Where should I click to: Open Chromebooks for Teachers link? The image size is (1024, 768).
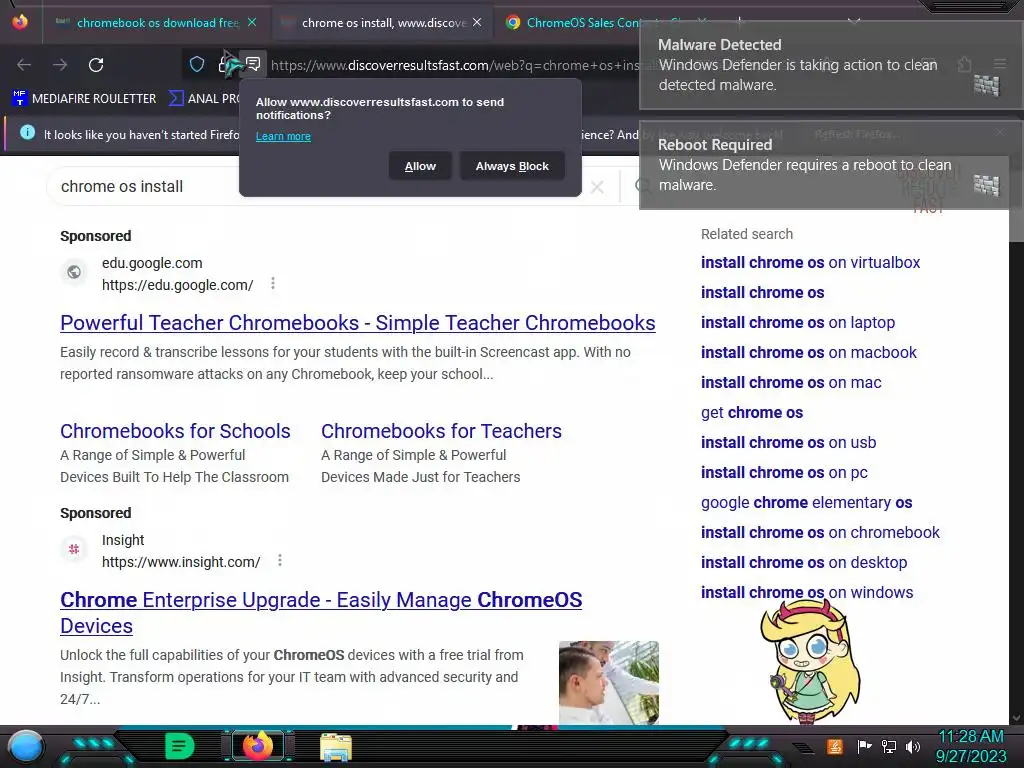pyautogui.click(x=441, y=431)
